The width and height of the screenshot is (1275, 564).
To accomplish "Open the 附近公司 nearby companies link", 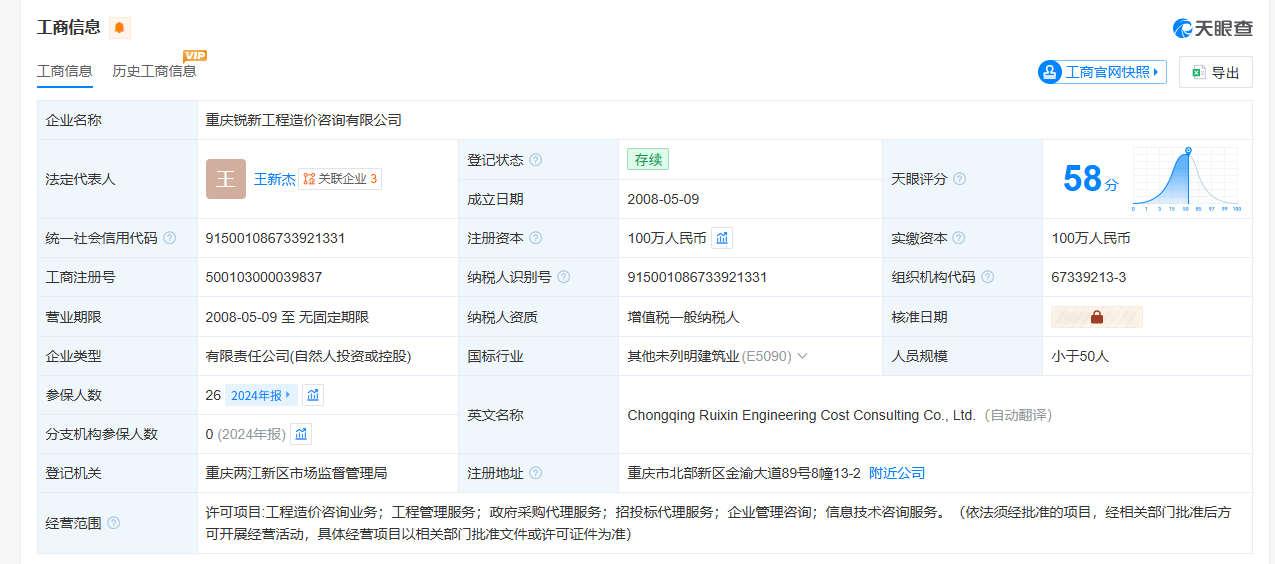I will (x=896, y=473).
